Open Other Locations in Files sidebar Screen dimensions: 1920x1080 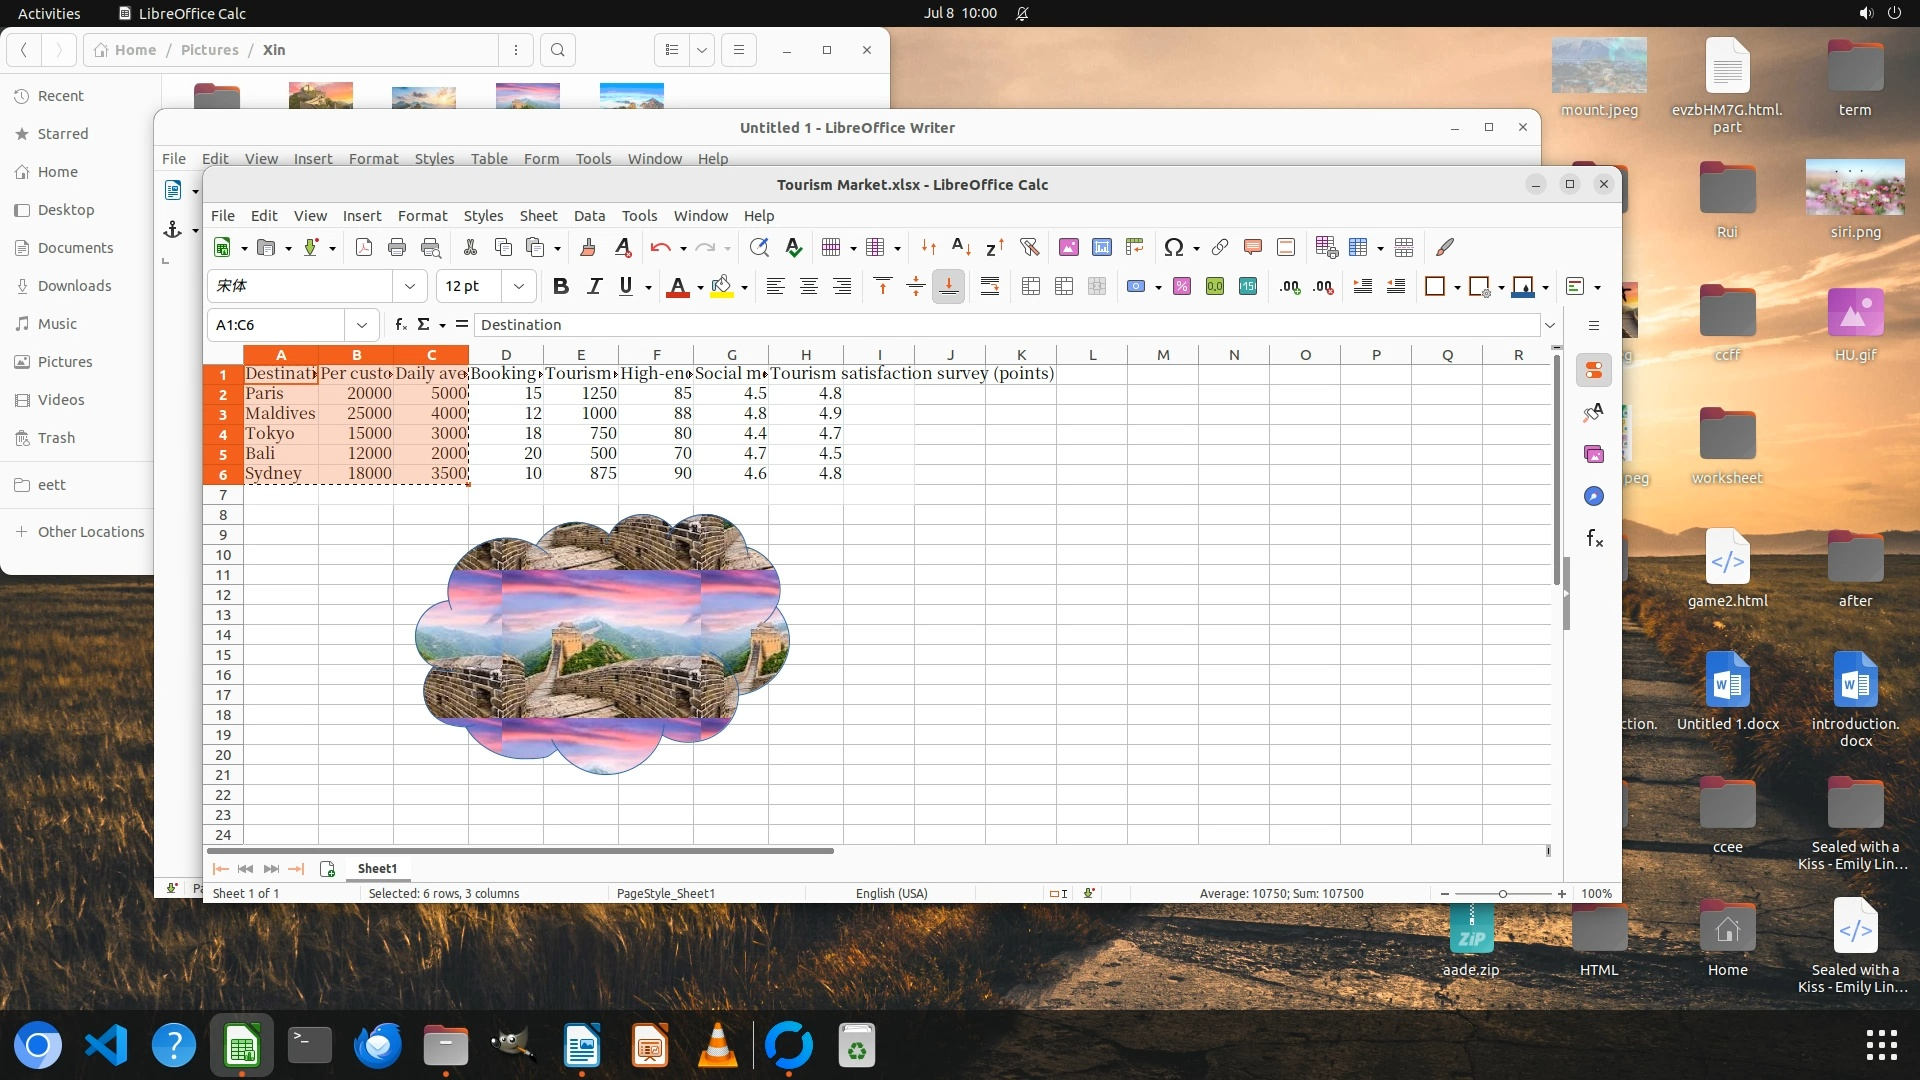click(x=91, y=532)
